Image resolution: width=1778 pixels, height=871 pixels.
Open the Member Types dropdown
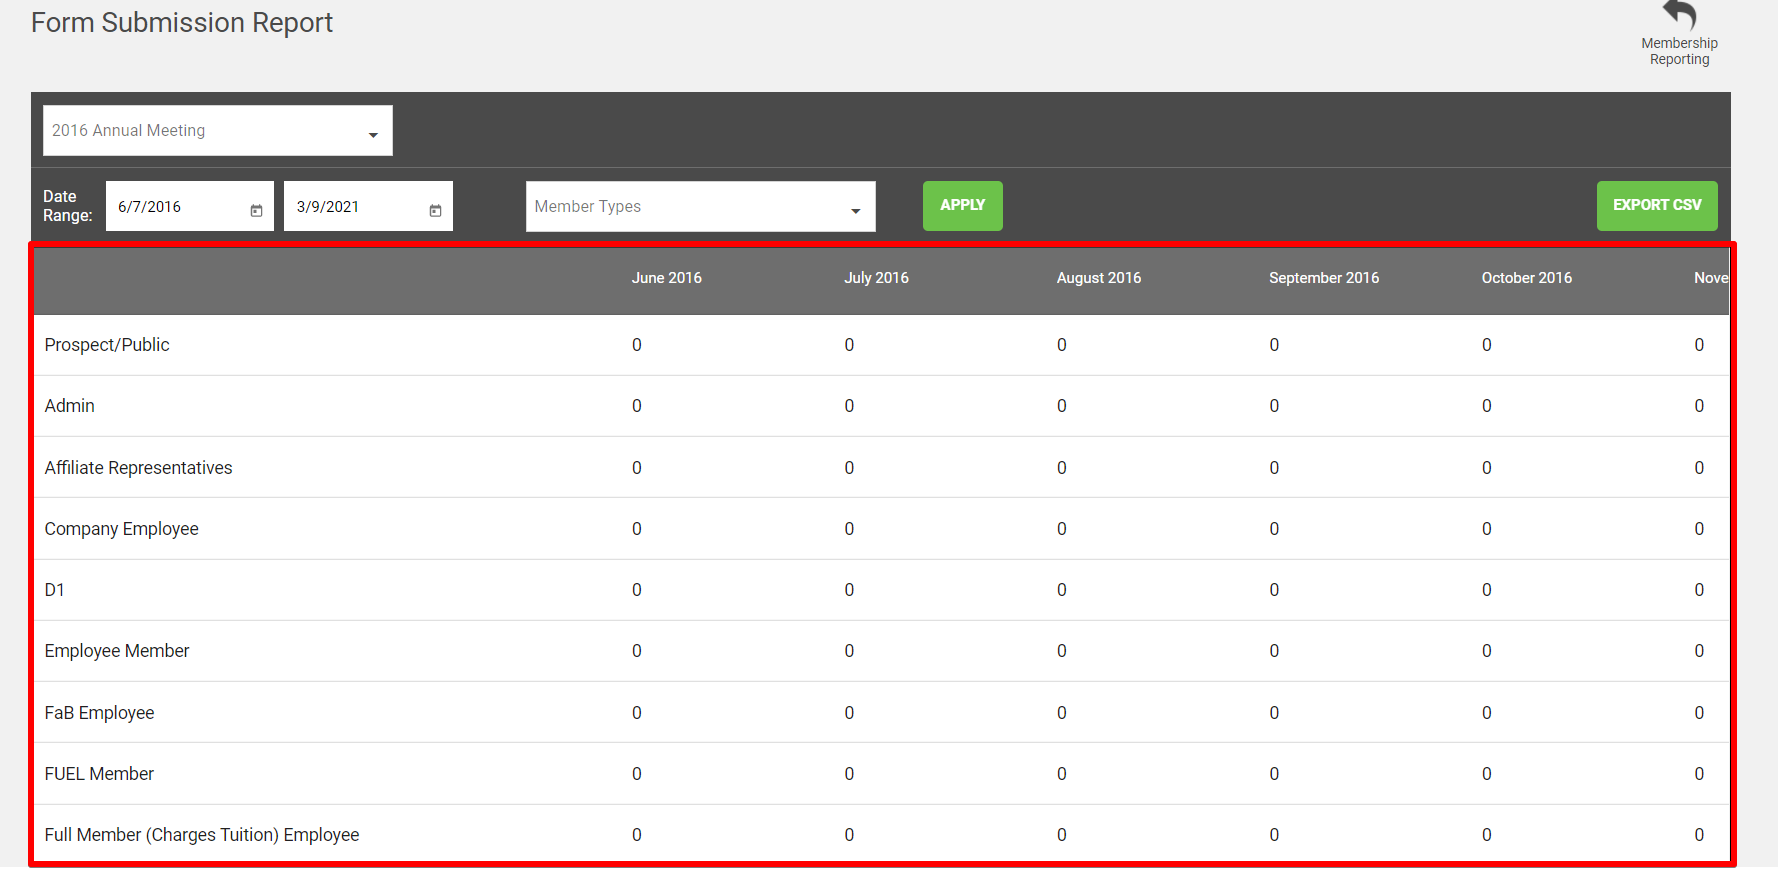701,206
